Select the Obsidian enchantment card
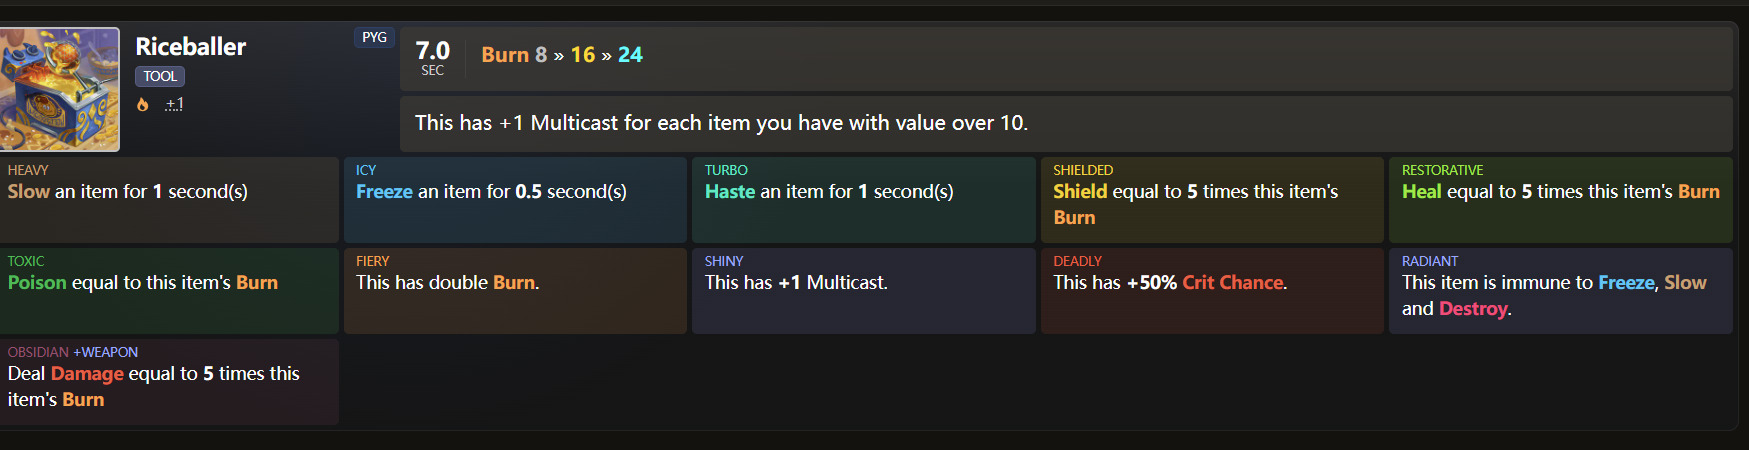1749x450 pixels. point(169,381)
